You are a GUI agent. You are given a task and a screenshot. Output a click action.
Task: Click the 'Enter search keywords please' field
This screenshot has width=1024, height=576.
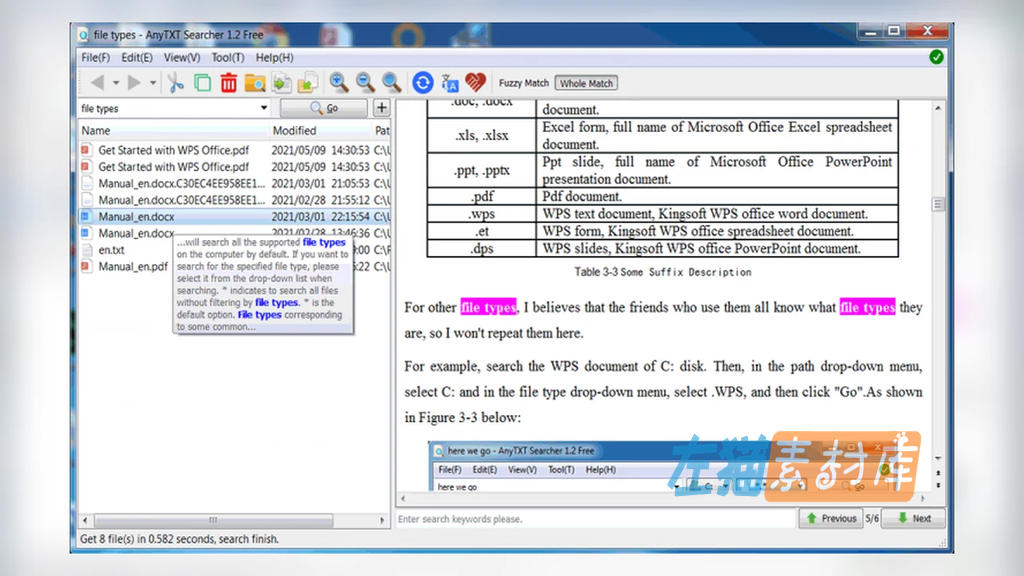[596, 519]
